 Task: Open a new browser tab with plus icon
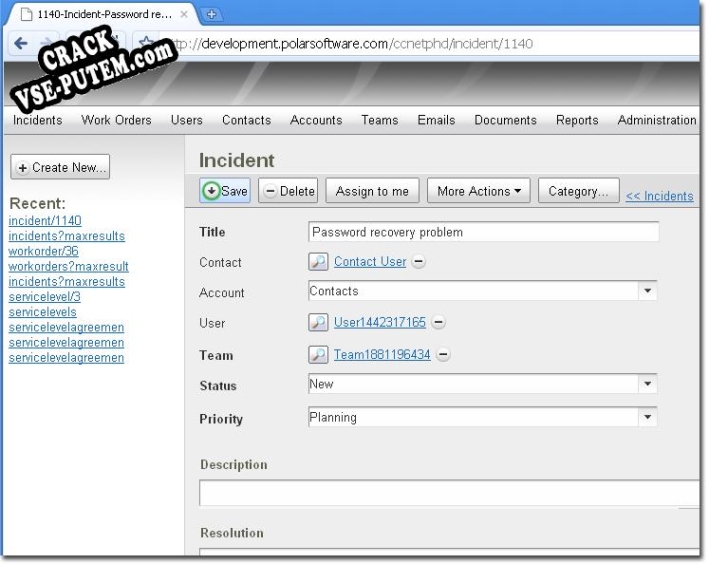tap(212, 15)
